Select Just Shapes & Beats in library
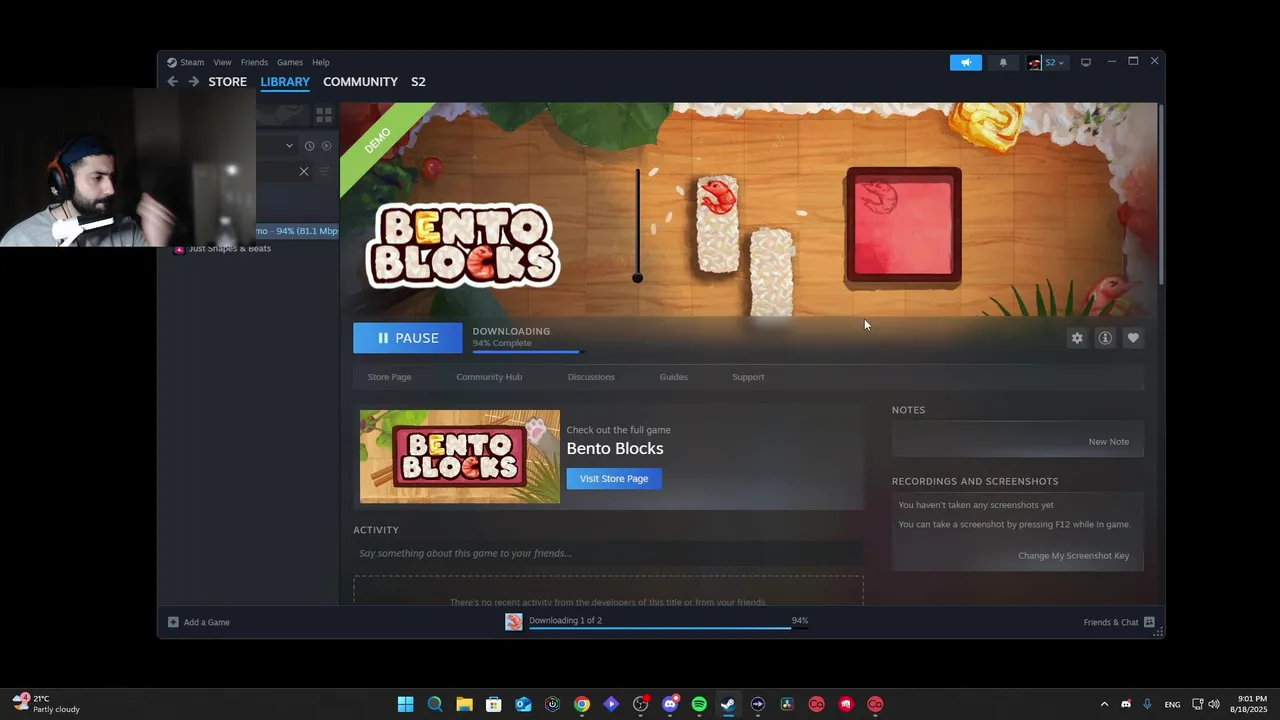 (229, 248)
